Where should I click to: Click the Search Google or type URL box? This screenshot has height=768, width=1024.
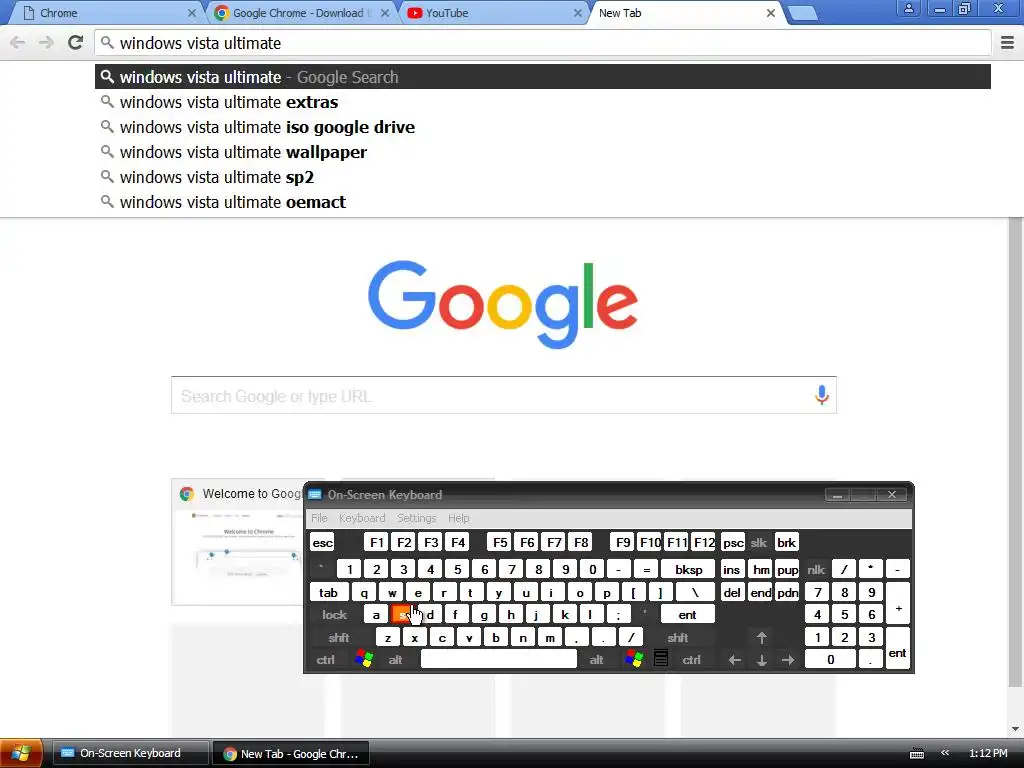coord(504,395)
